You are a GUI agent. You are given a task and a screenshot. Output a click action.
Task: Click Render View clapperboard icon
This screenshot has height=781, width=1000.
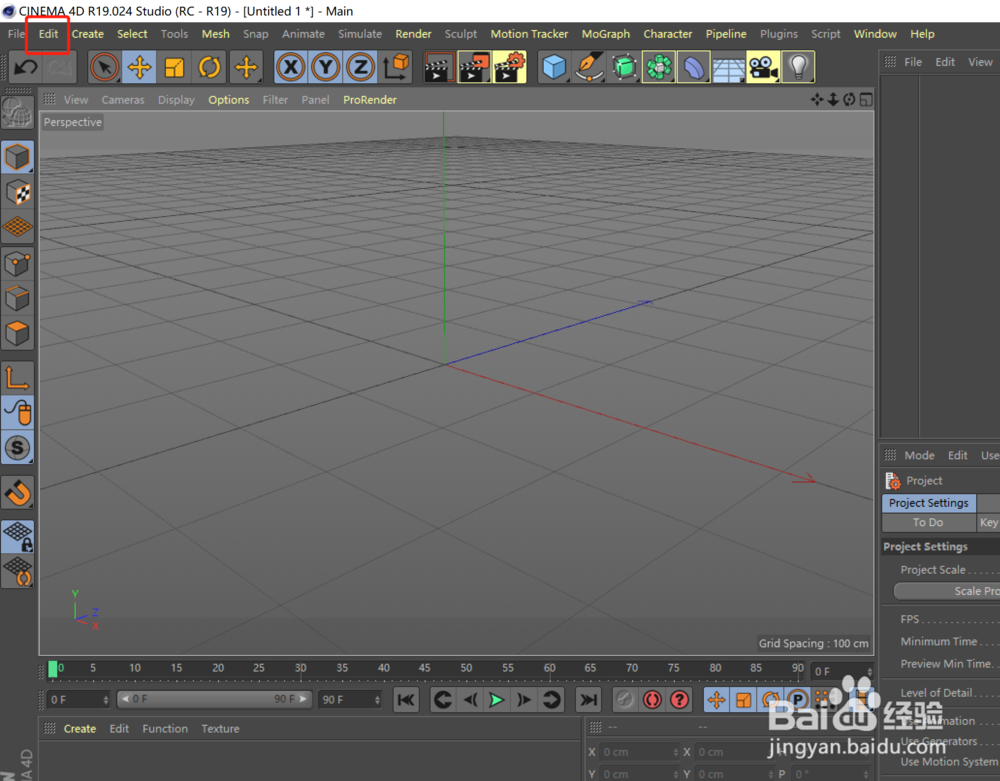(439, 67)
